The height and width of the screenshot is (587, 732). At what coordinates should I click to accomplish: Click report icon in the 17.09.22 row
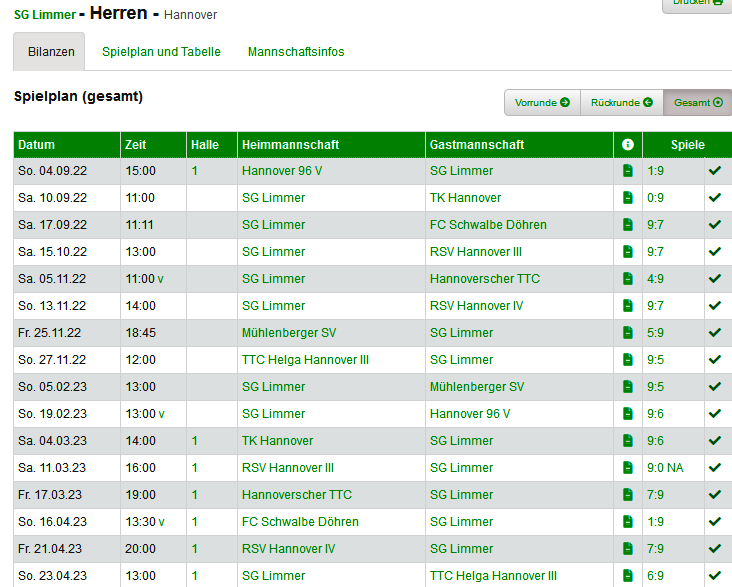(627, 225)
